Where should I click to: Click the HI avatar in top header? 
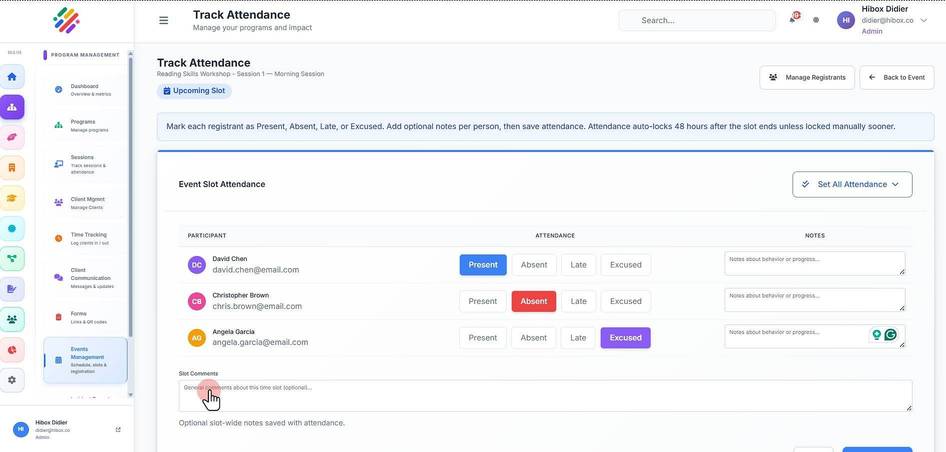pos(846,20)
